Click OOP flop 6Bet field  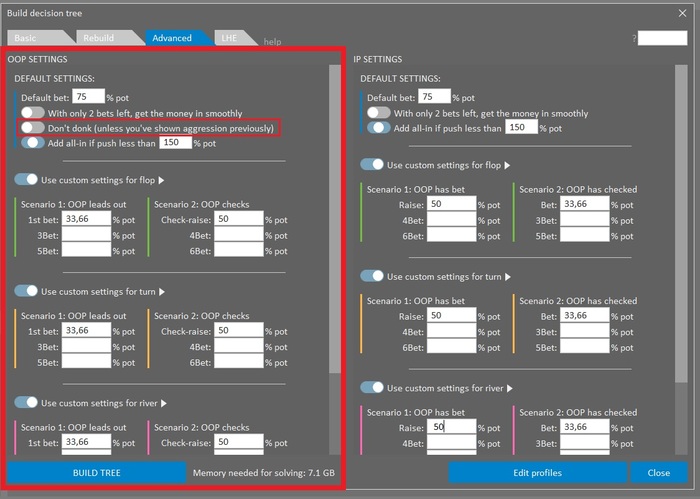[x=239, y=250]
